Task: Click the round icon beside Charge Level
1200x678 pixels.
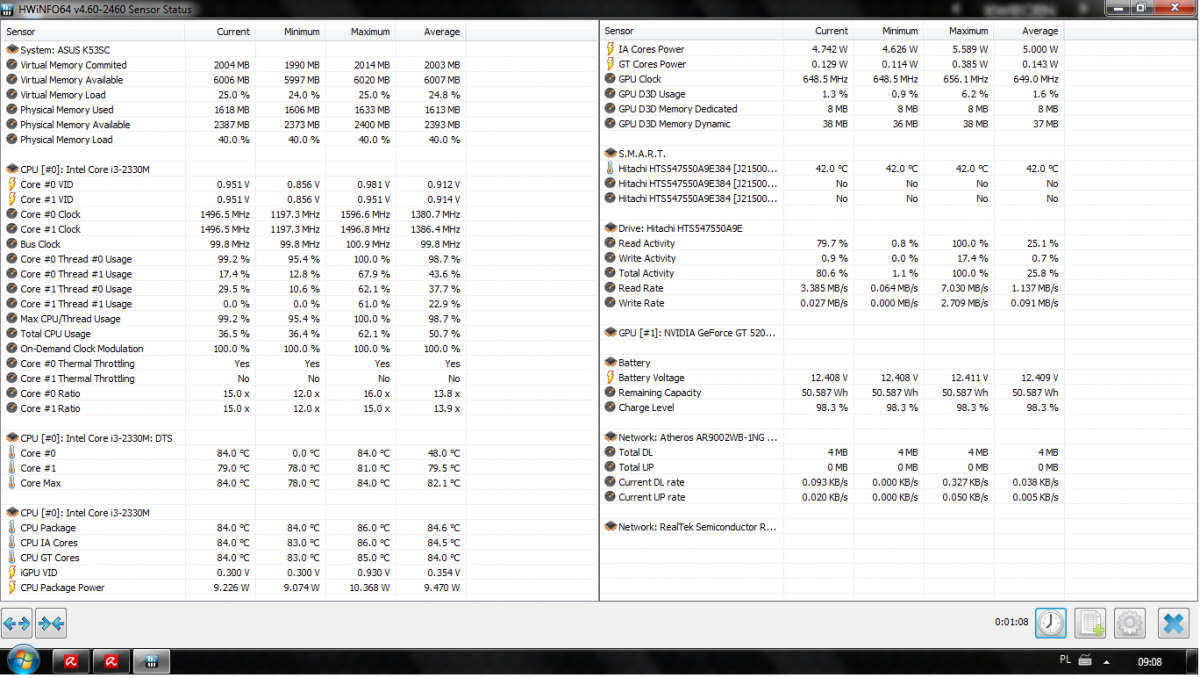Action: click(610, 408)
